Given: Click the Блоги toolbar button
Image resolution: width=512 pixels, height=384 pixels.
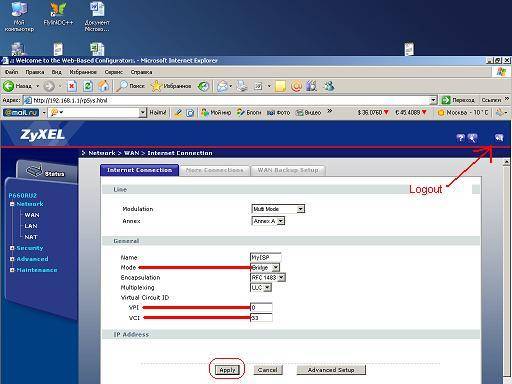Looking at the screenshot, I should [249, 113].
